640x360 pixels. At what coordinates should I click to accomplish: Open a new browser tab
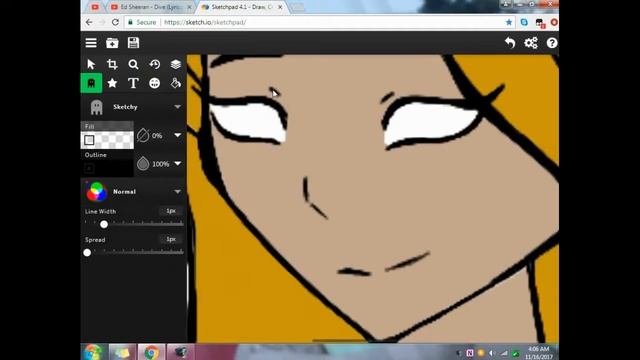pos(298,7)
